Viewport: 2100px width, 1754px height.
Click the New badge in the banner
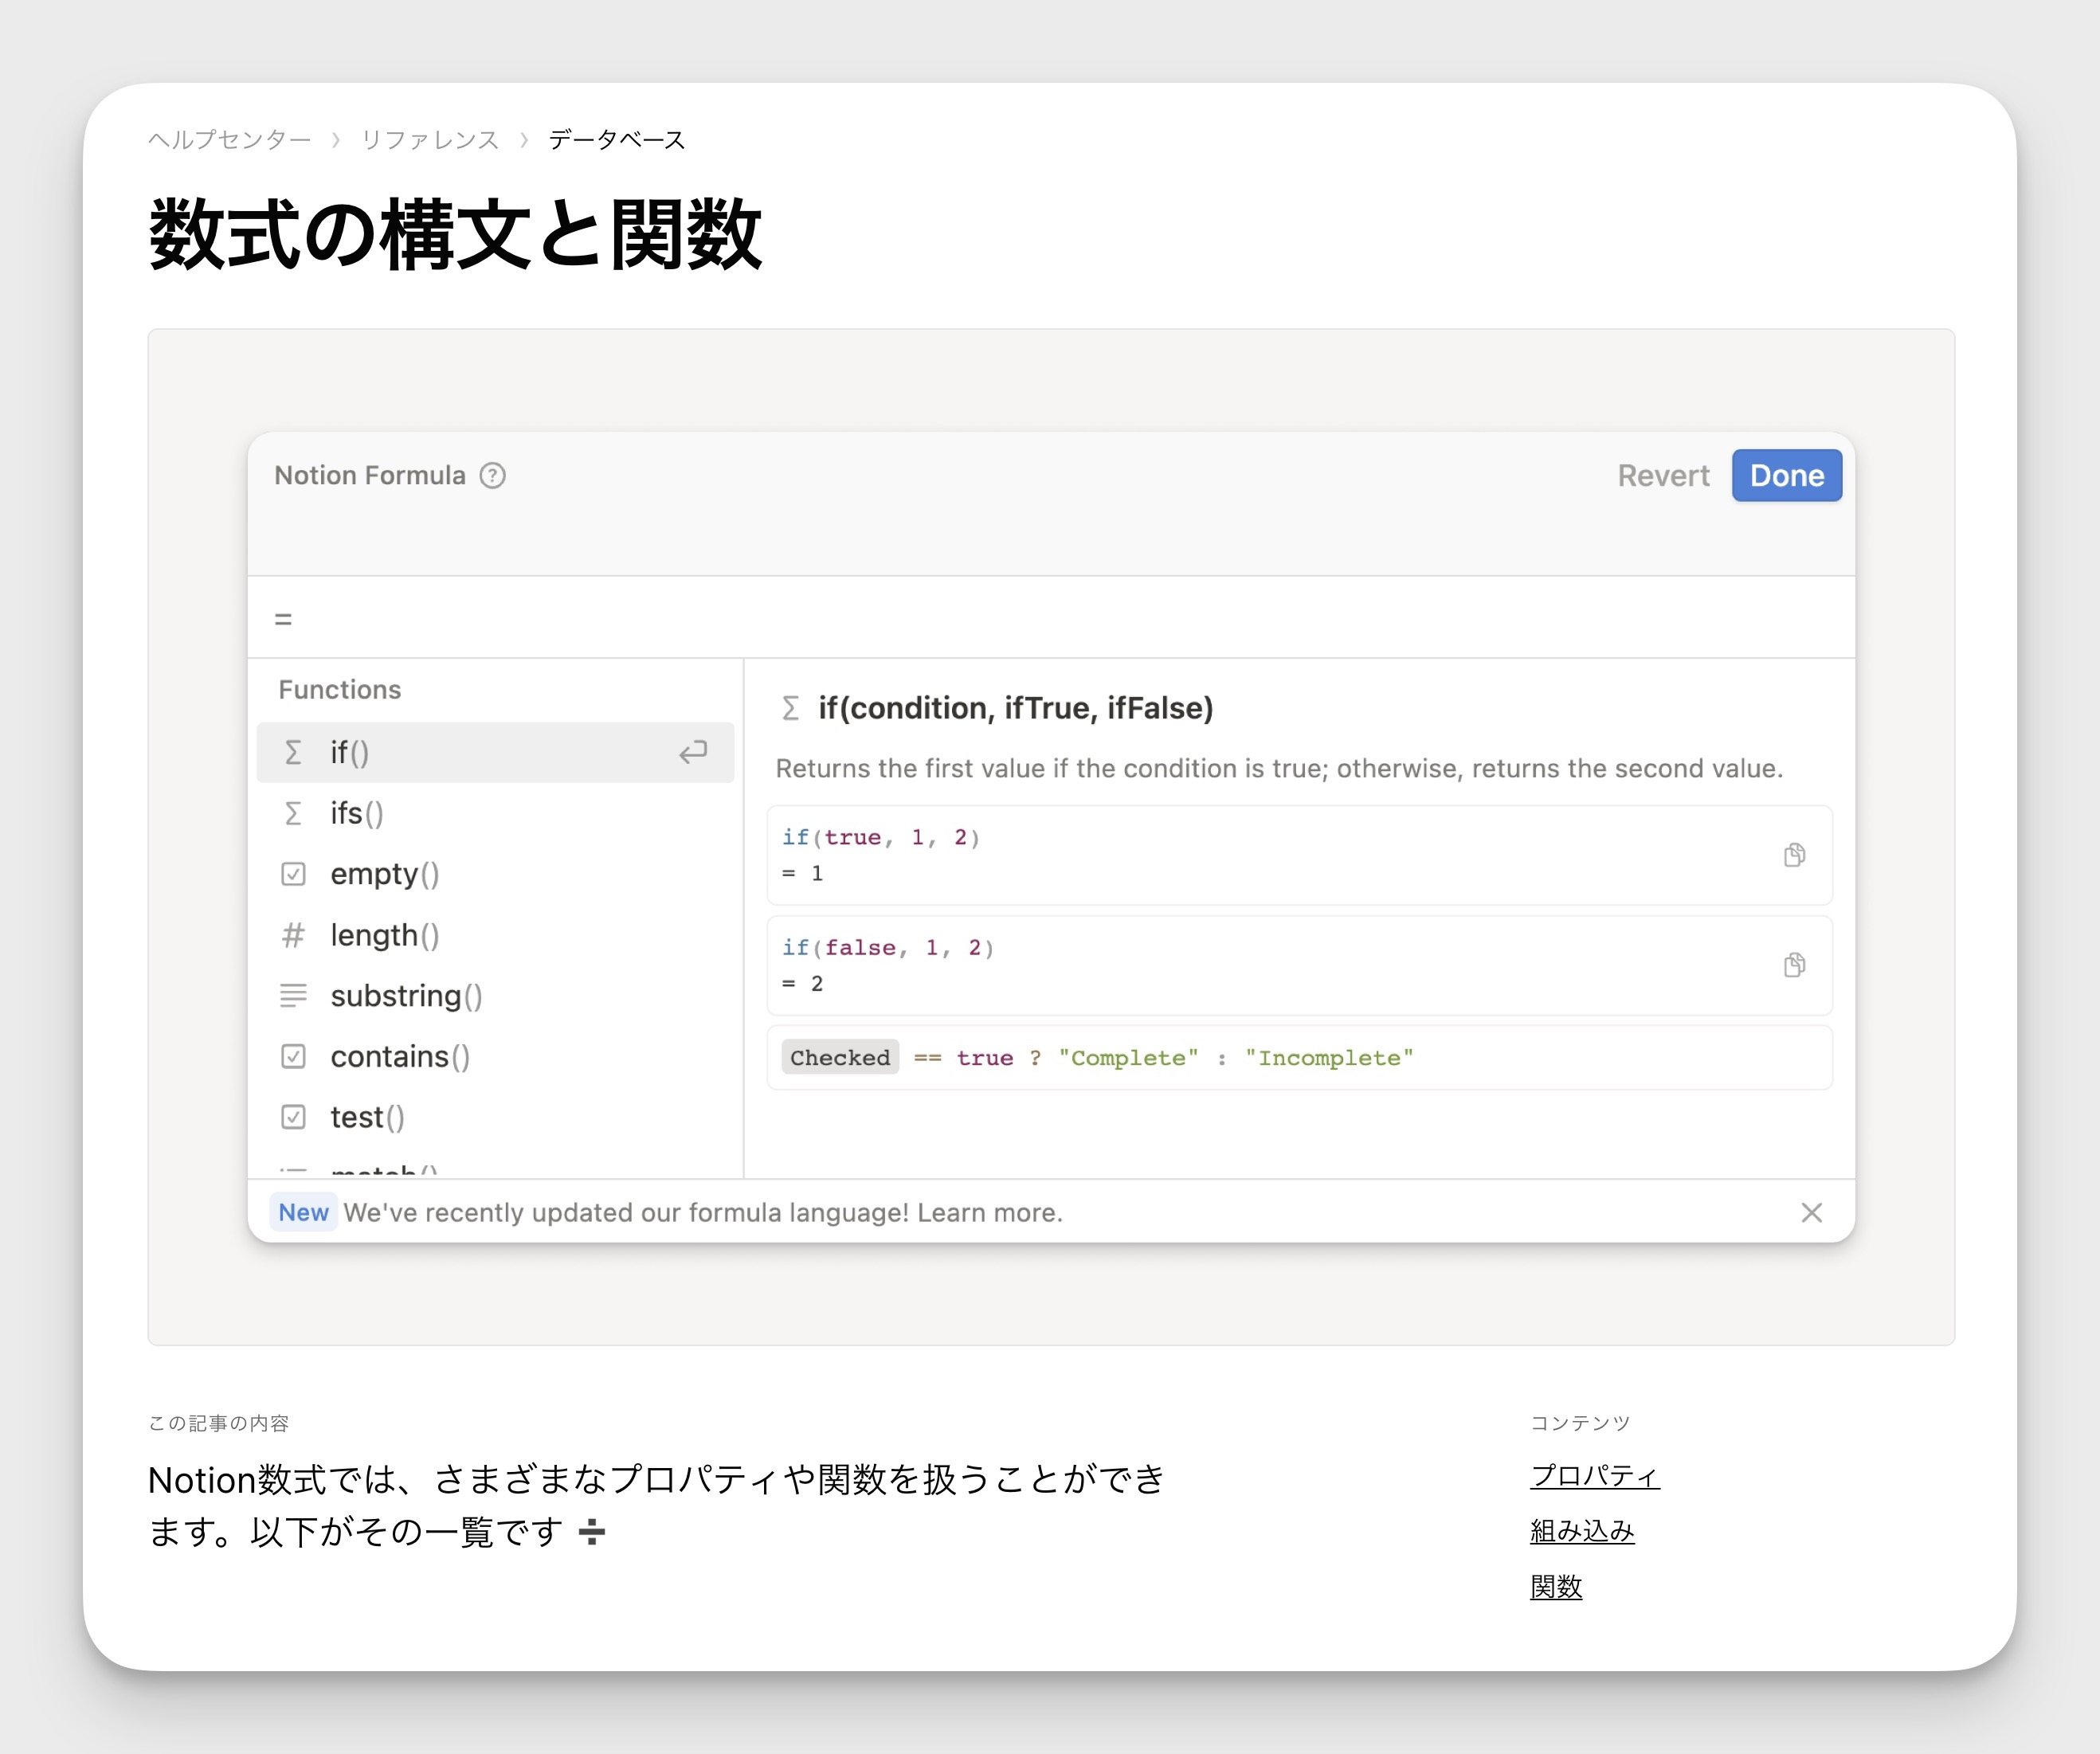[x=303, y=1212]
